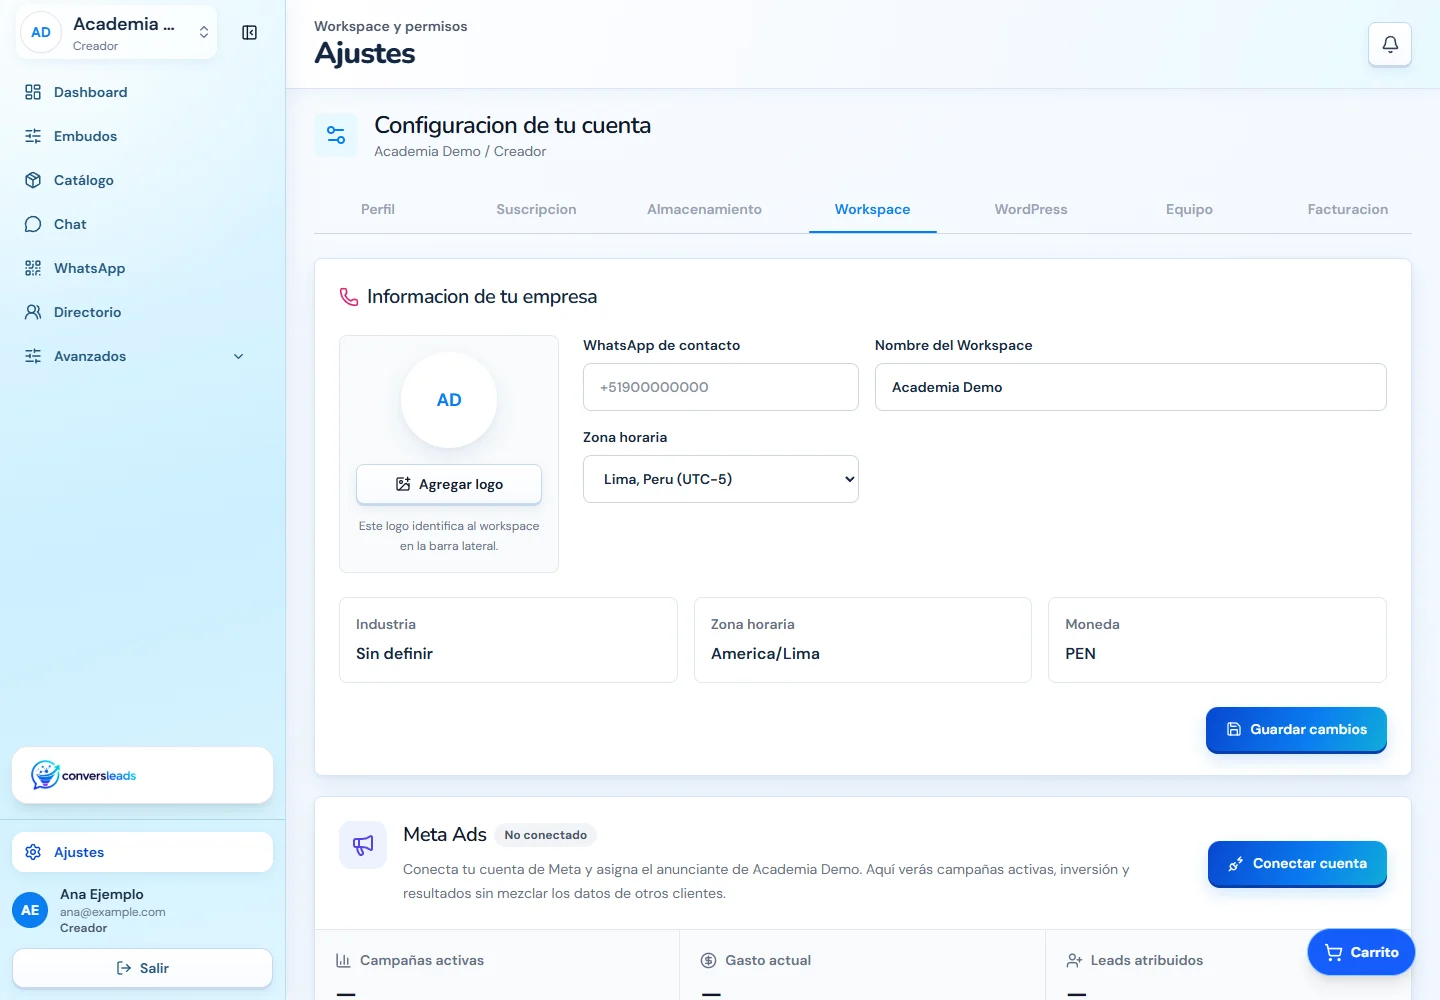
Task: Click the Avanzados sliders icon
Action: (x=33, y=356)
